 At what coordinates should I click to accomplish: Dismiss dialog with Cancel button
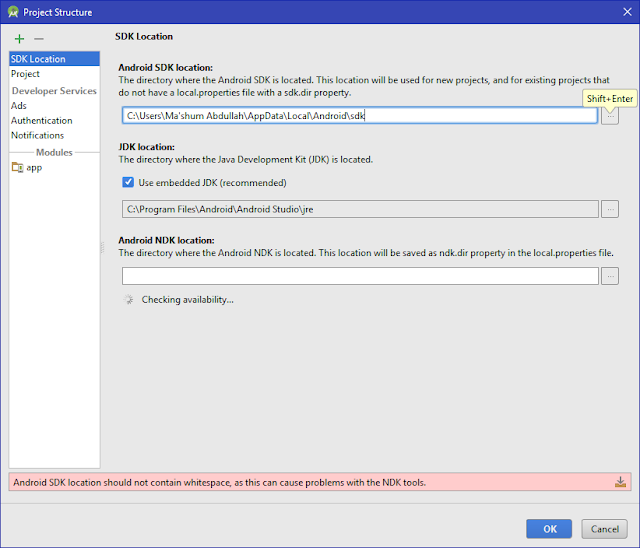coord(604,529)
